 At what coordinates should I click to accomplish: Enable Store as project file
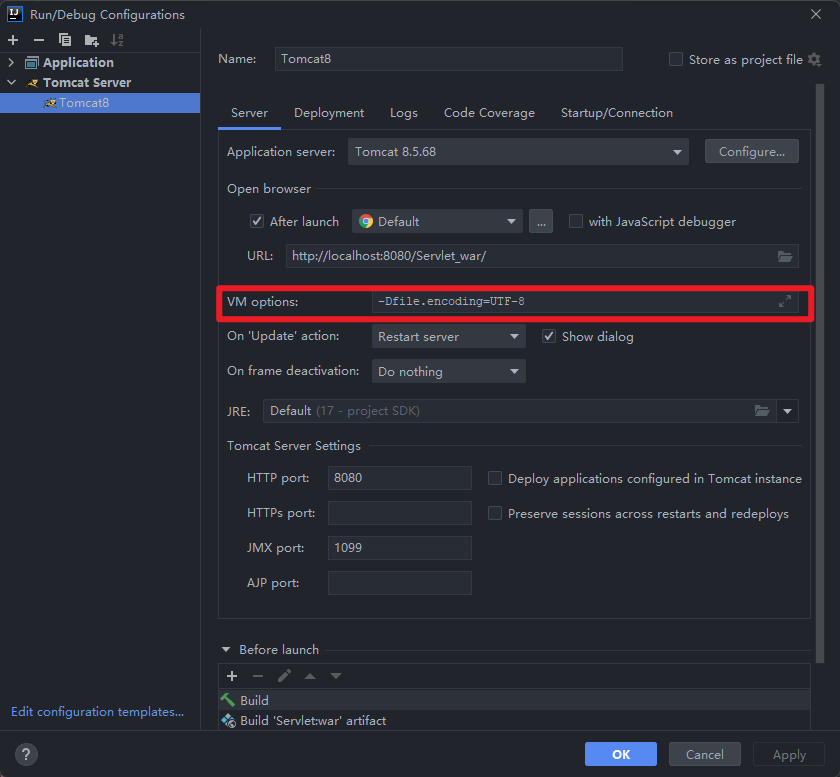point(676,60)
